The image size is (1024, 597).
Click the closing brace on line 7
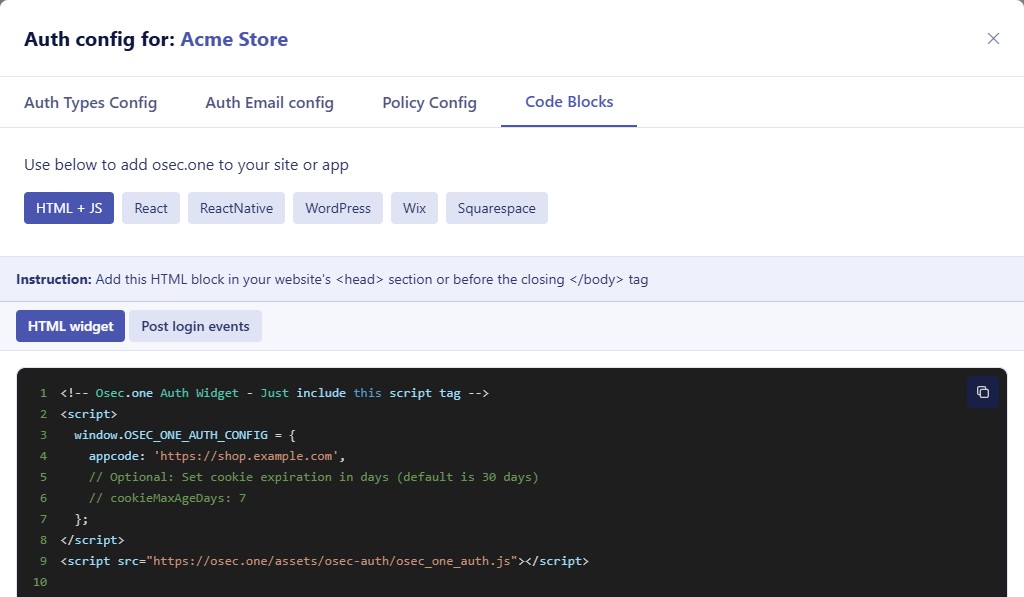[82, 519]
